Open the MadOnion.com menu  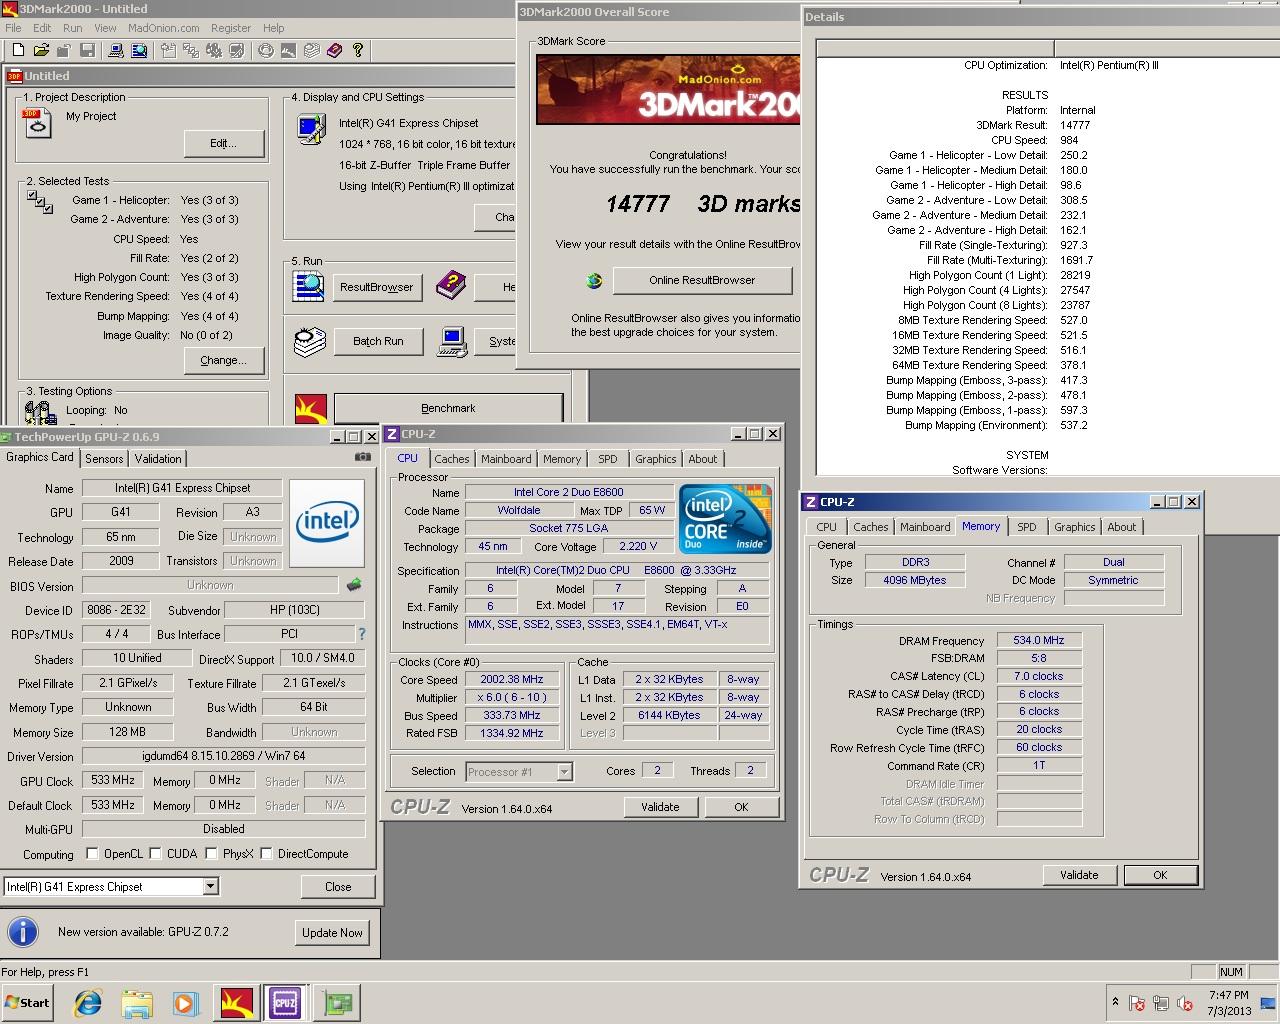pos(163,28)
